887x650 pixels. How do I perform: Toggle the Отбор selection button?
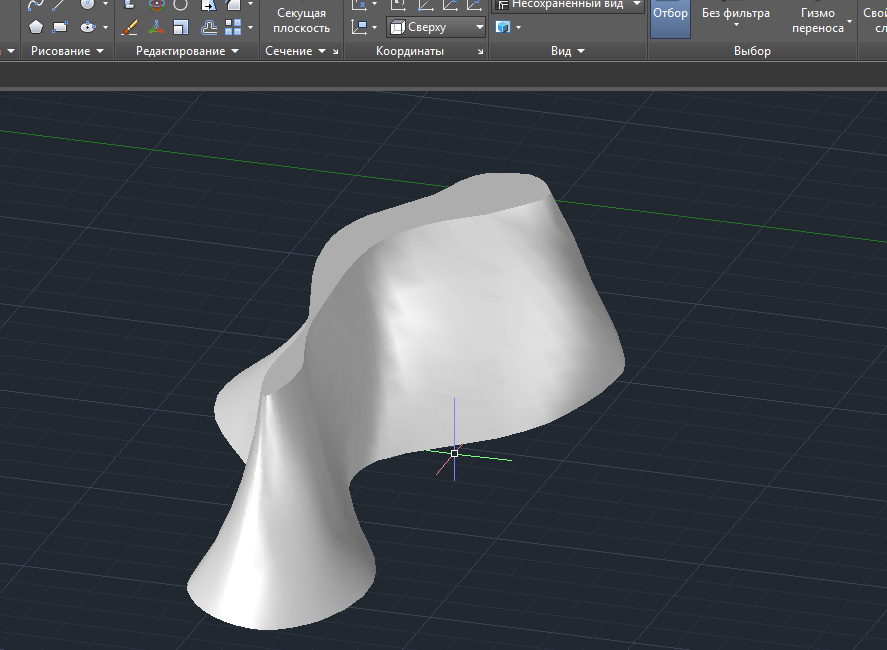pos(670,18)
